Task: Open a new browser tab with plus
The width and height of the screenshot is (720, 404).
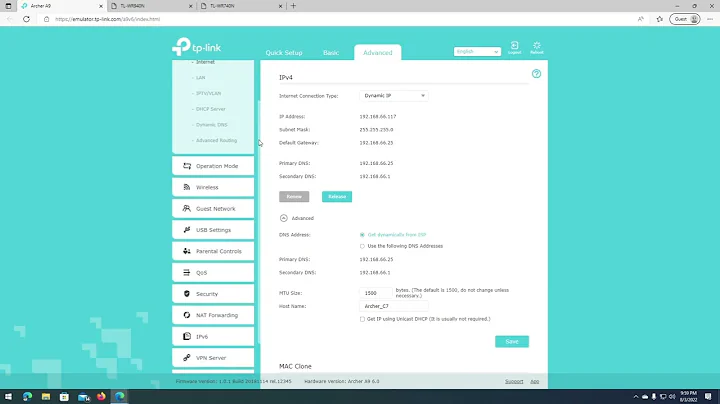Action: click(x=293, y=6)
